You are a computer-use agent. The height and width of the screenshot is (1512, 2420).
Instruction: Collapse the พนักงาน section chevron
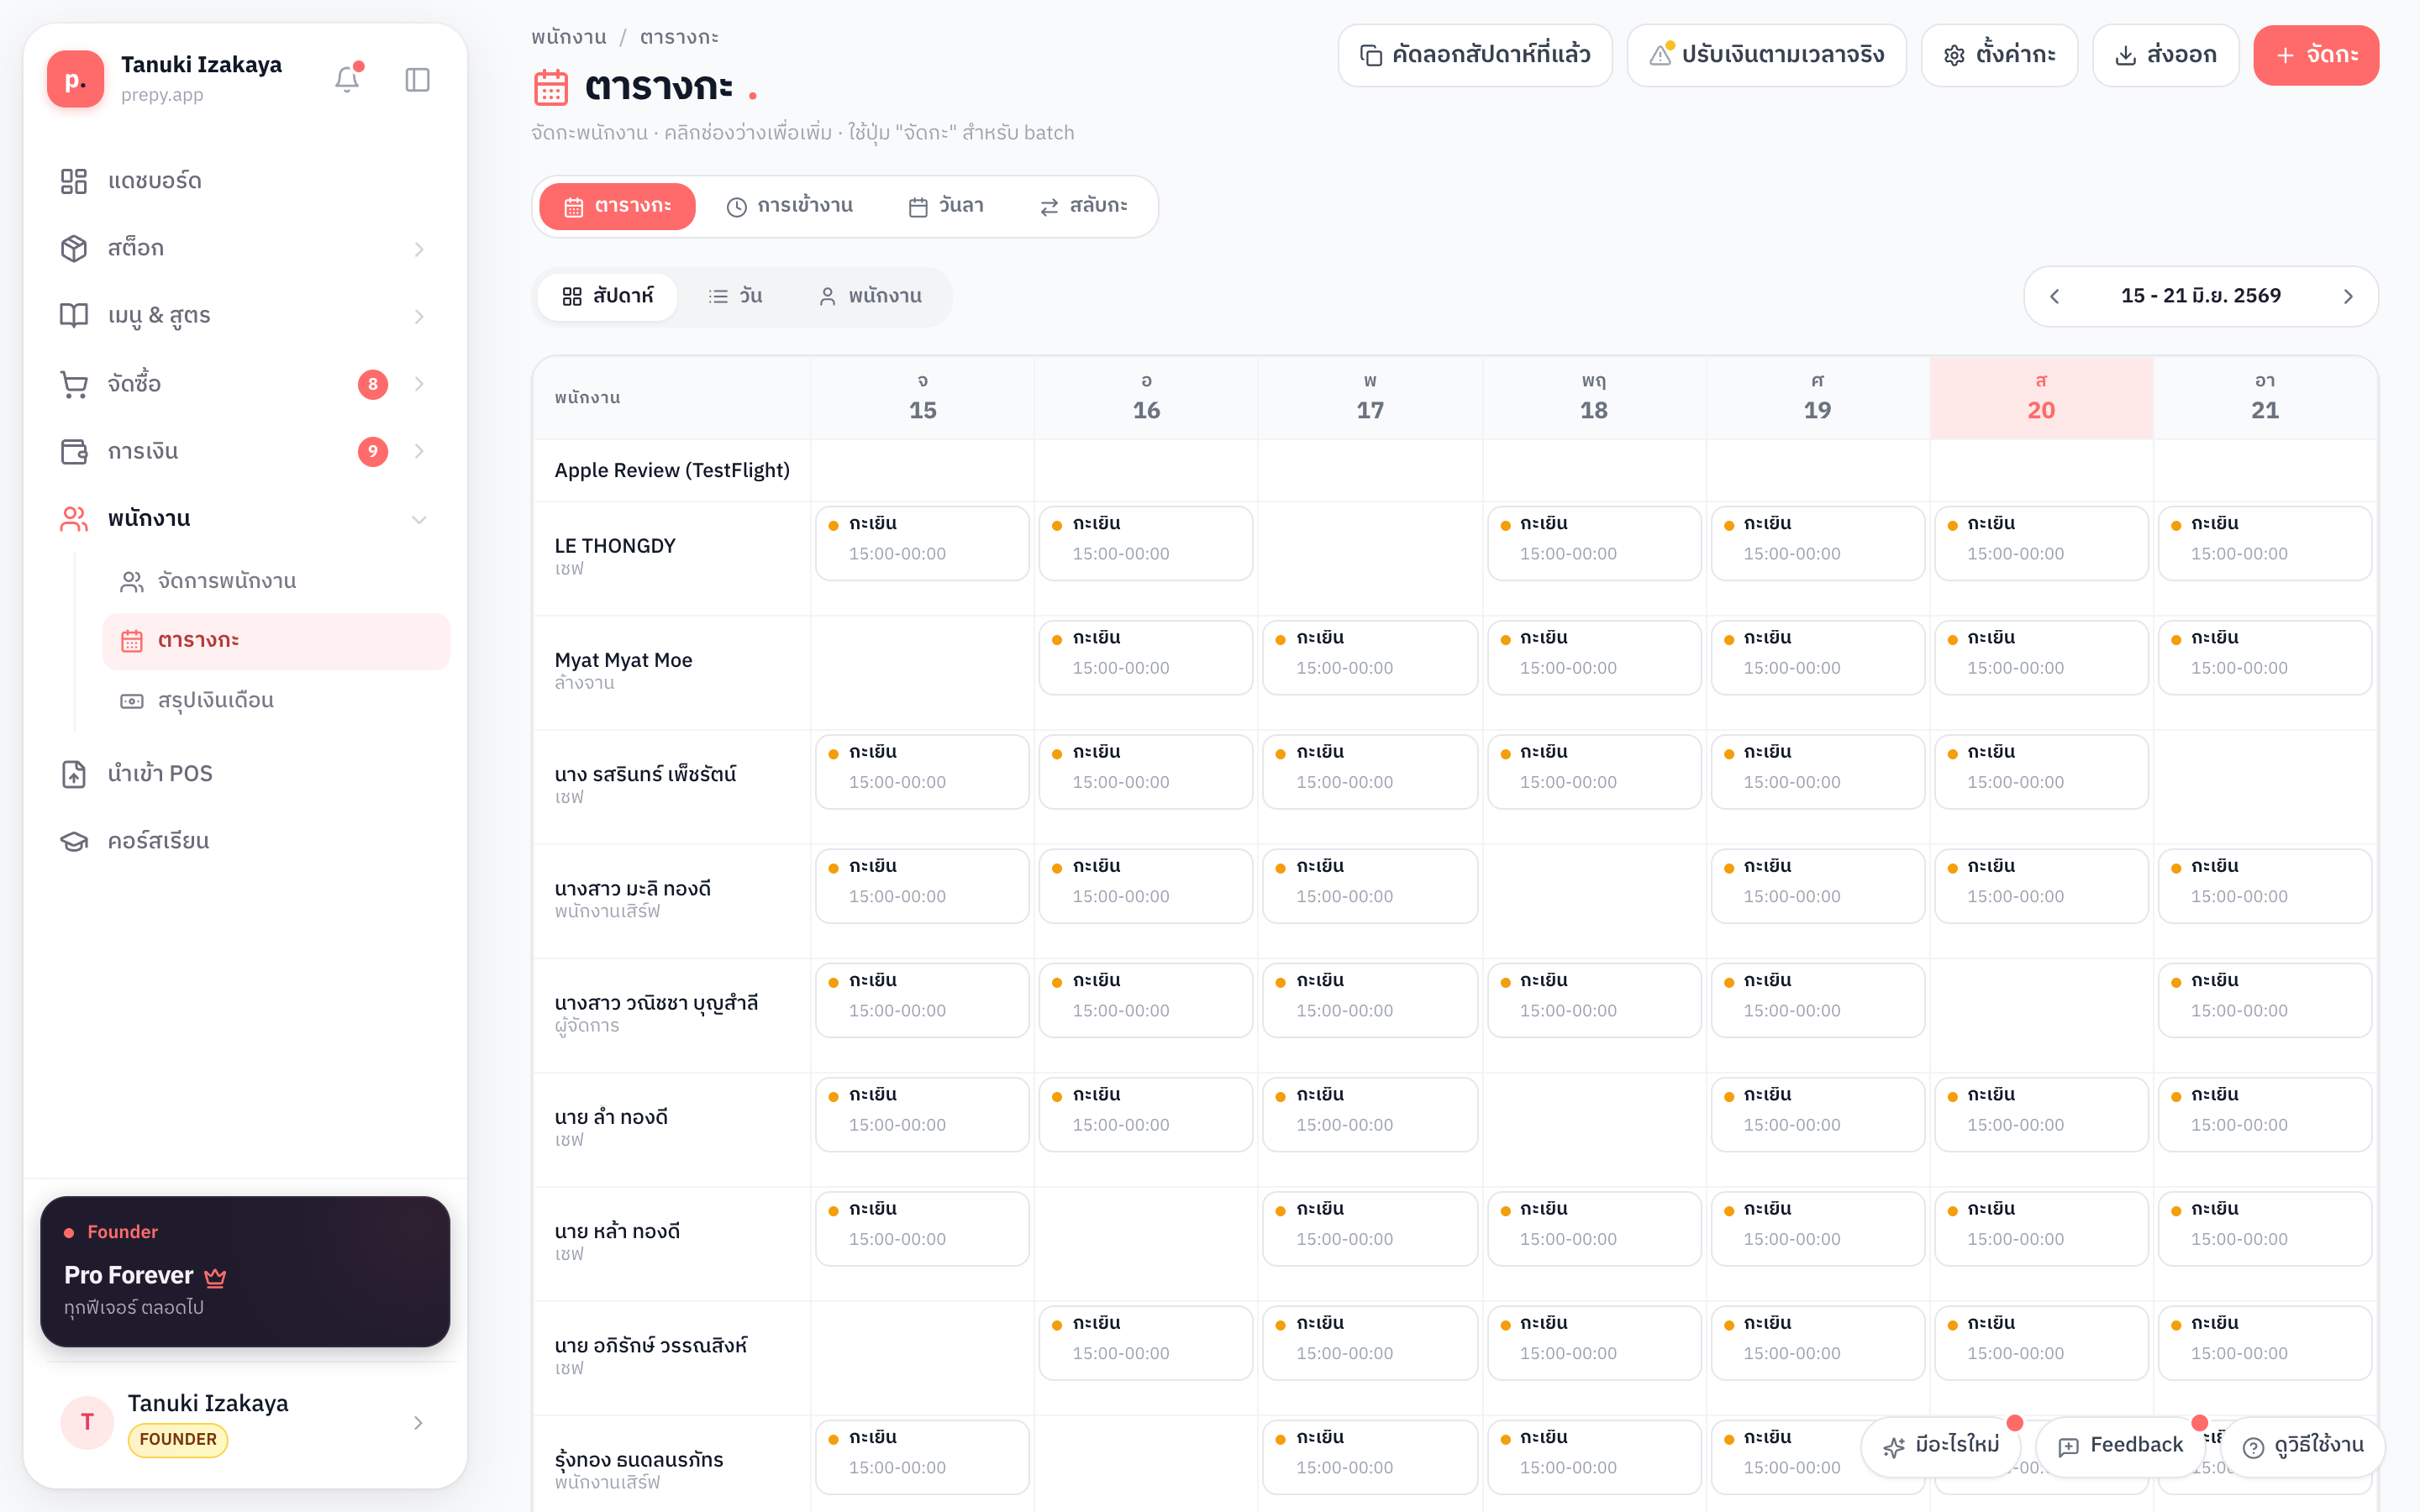pyautogui.click(x=419, y=519)
